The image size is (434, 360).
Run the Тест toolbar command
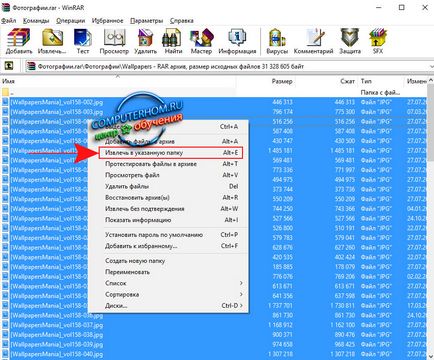click(83, 41)
